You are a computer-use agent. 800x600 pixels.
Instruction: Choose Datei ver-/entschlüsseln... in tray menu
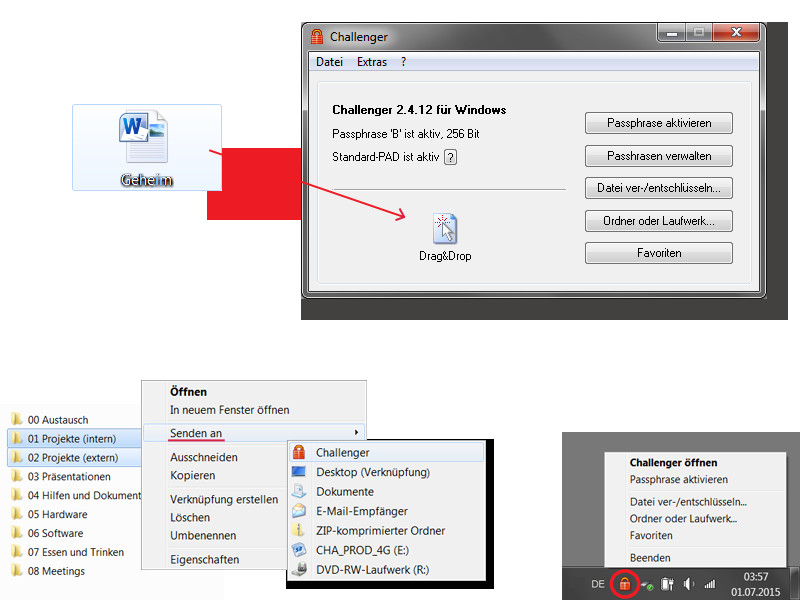(x=688, y=502)
